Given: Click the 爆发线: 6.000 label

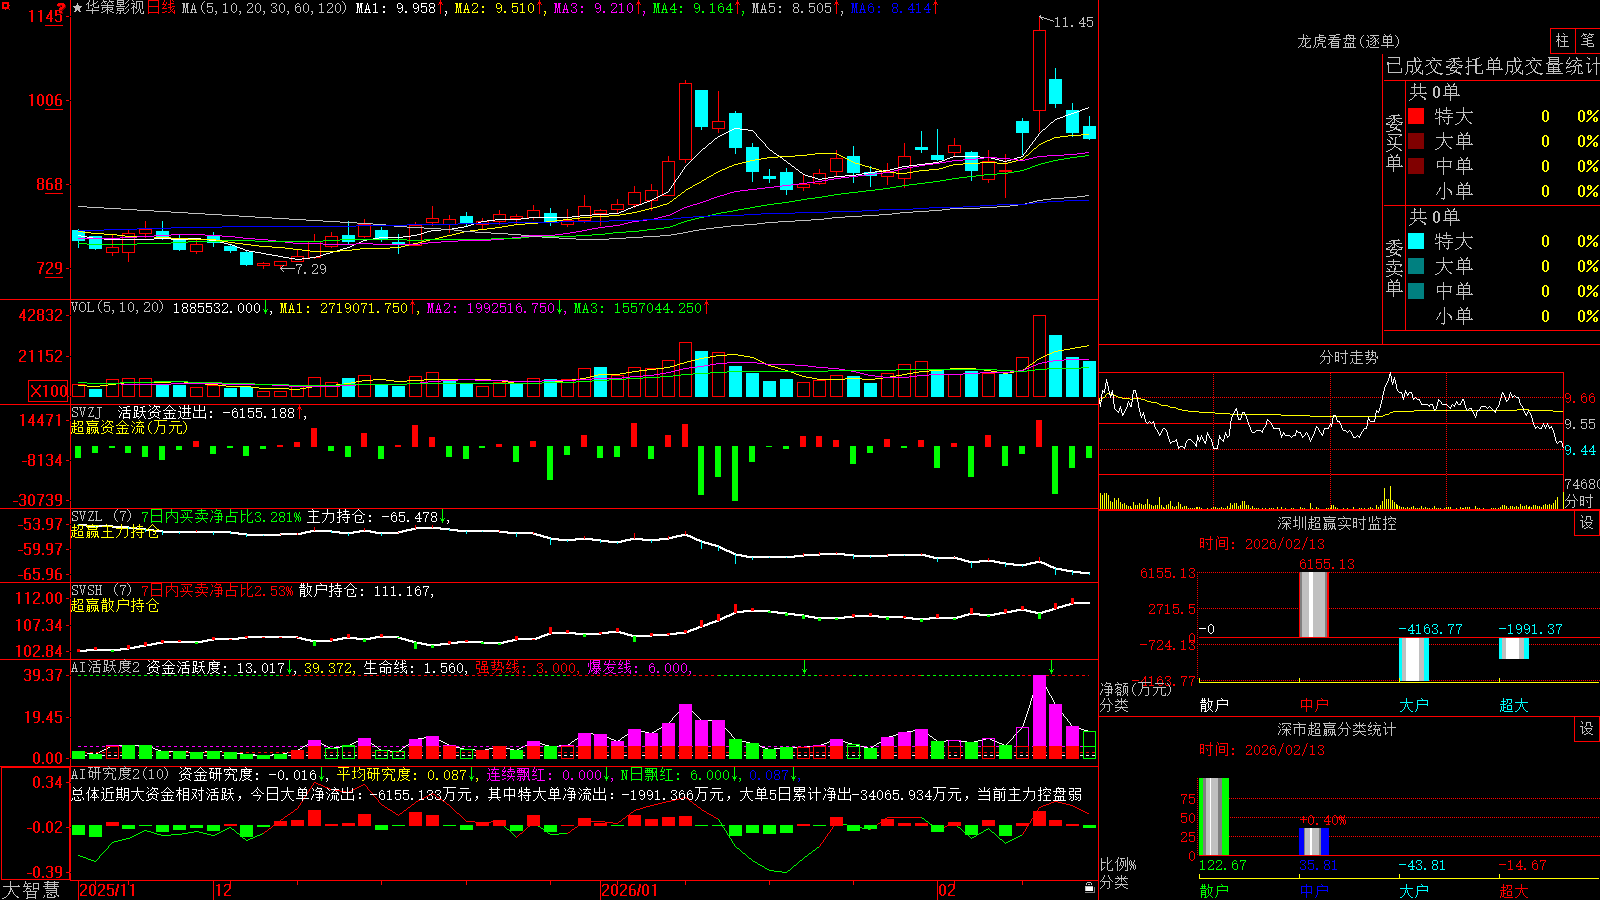Looking at the screenshot, I should [x=638, y=668].
